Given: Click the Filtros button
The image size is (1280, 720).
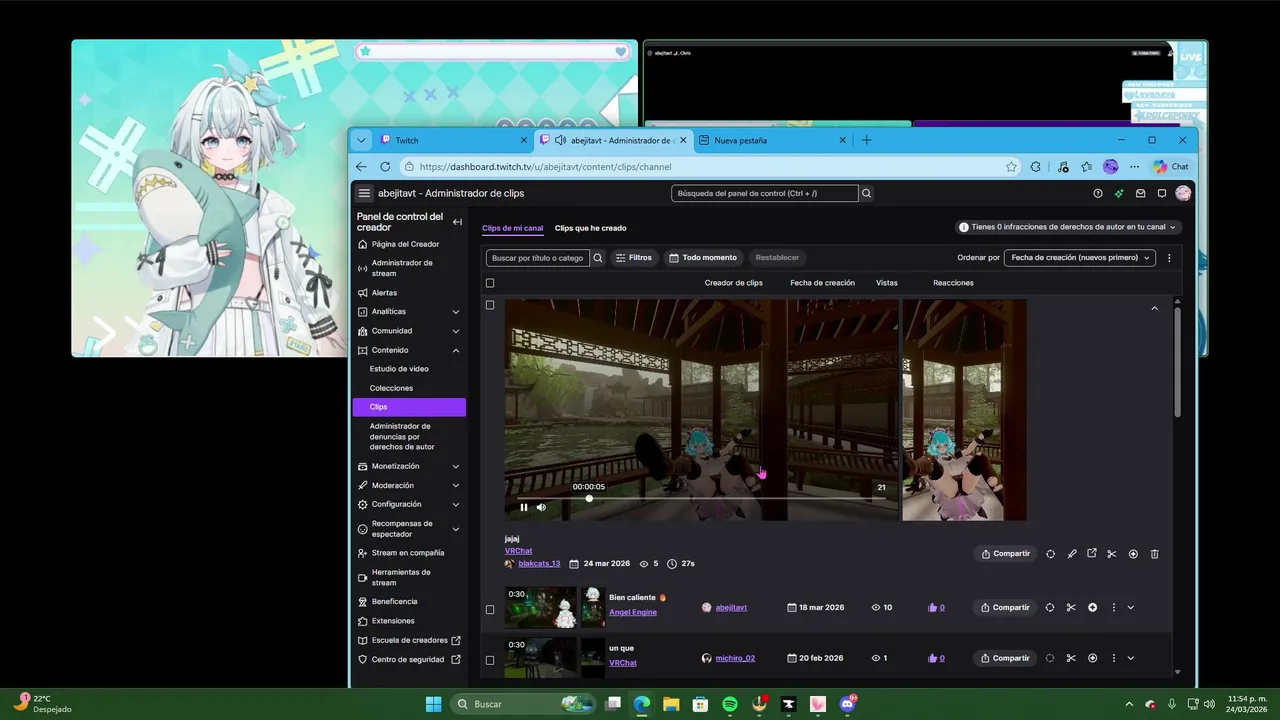Looking at the screenshot, I should [634, 258].
